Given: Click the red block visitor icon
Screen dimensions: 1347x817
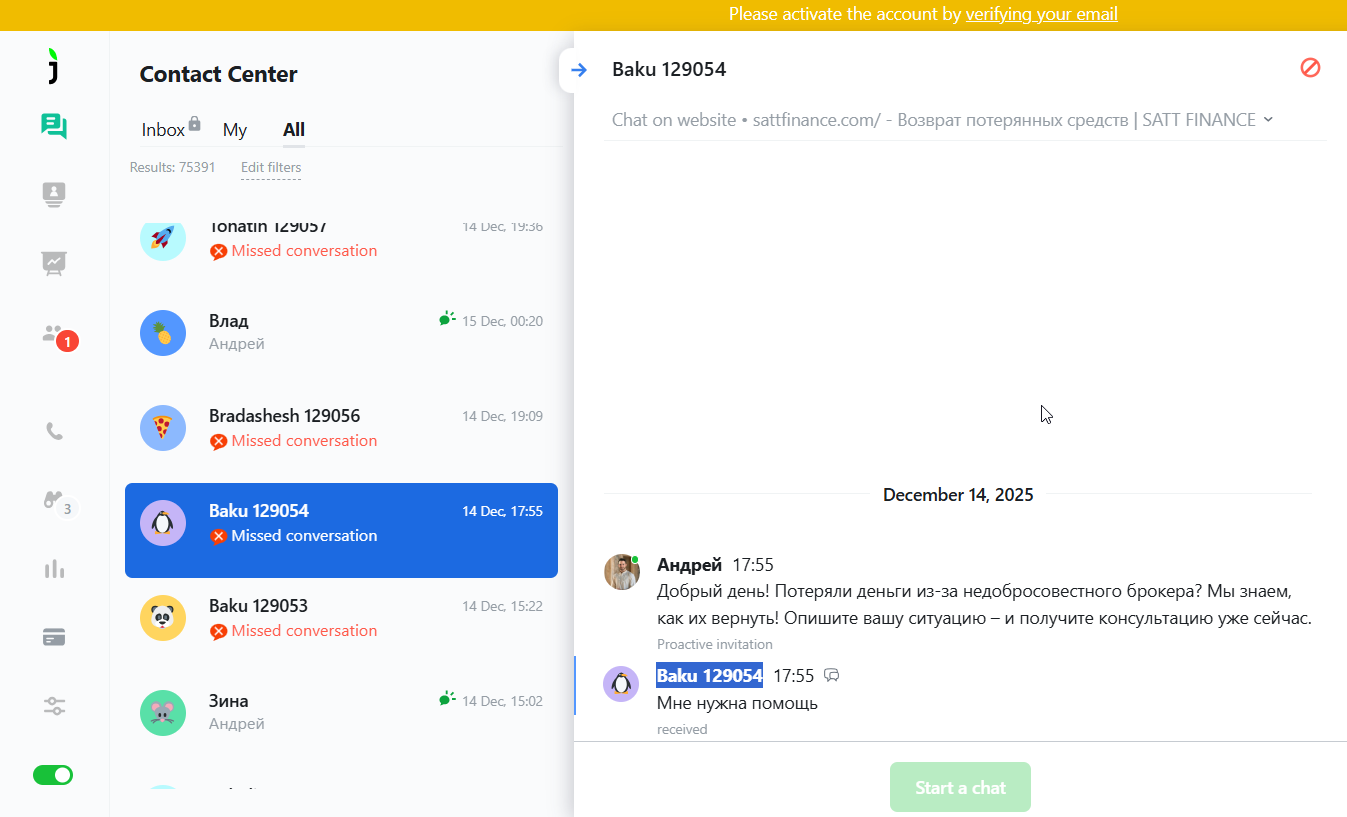Looking at the screenshot, I should point(1310,68).
